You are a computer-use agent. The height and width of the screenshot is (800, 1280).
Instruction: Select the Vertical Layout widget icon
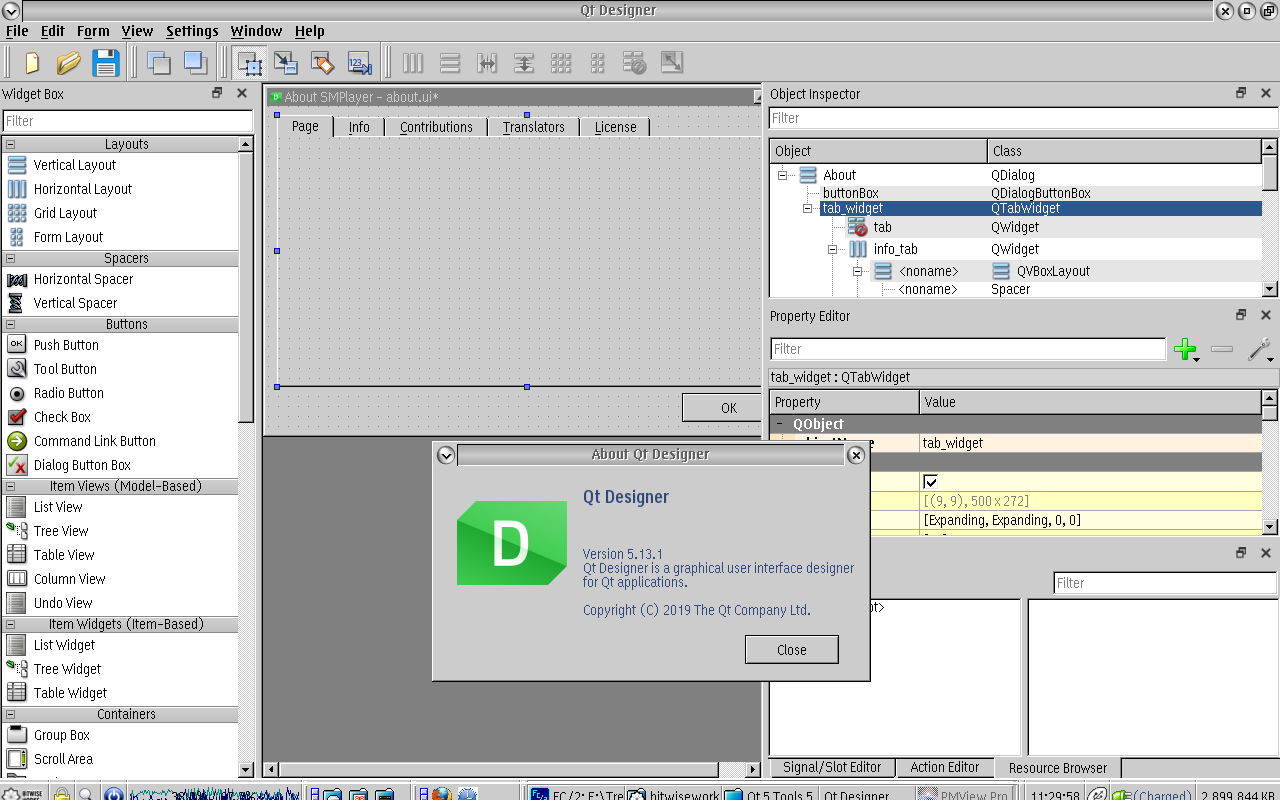[17, 165]
